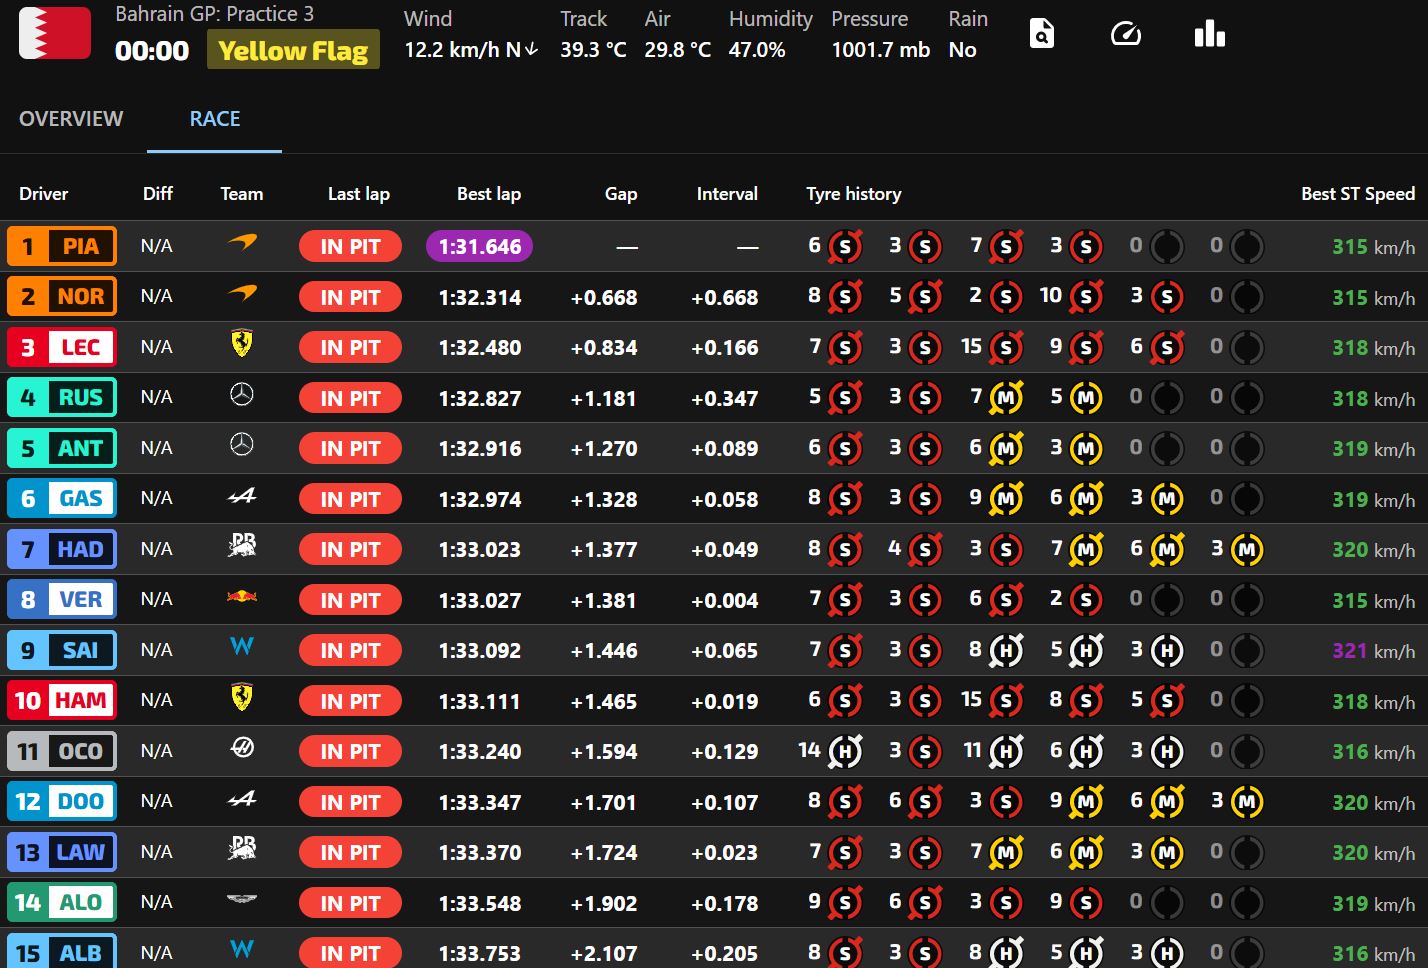The height and width of the screenshot is (968, 1428).
Task: Click the purple 1:31.646 best lap badge
Action: click(x=480, y=247)
